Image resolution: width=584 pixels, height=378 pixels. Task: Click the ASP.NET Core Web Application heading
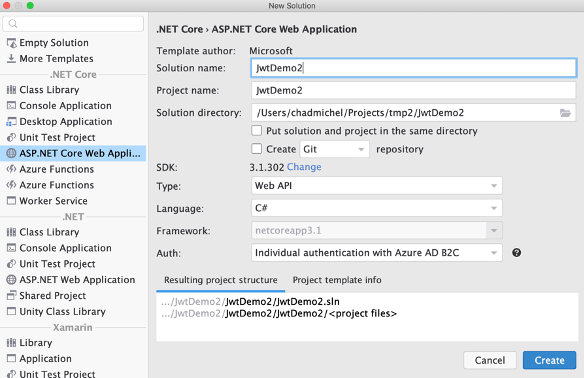point(284,29)
